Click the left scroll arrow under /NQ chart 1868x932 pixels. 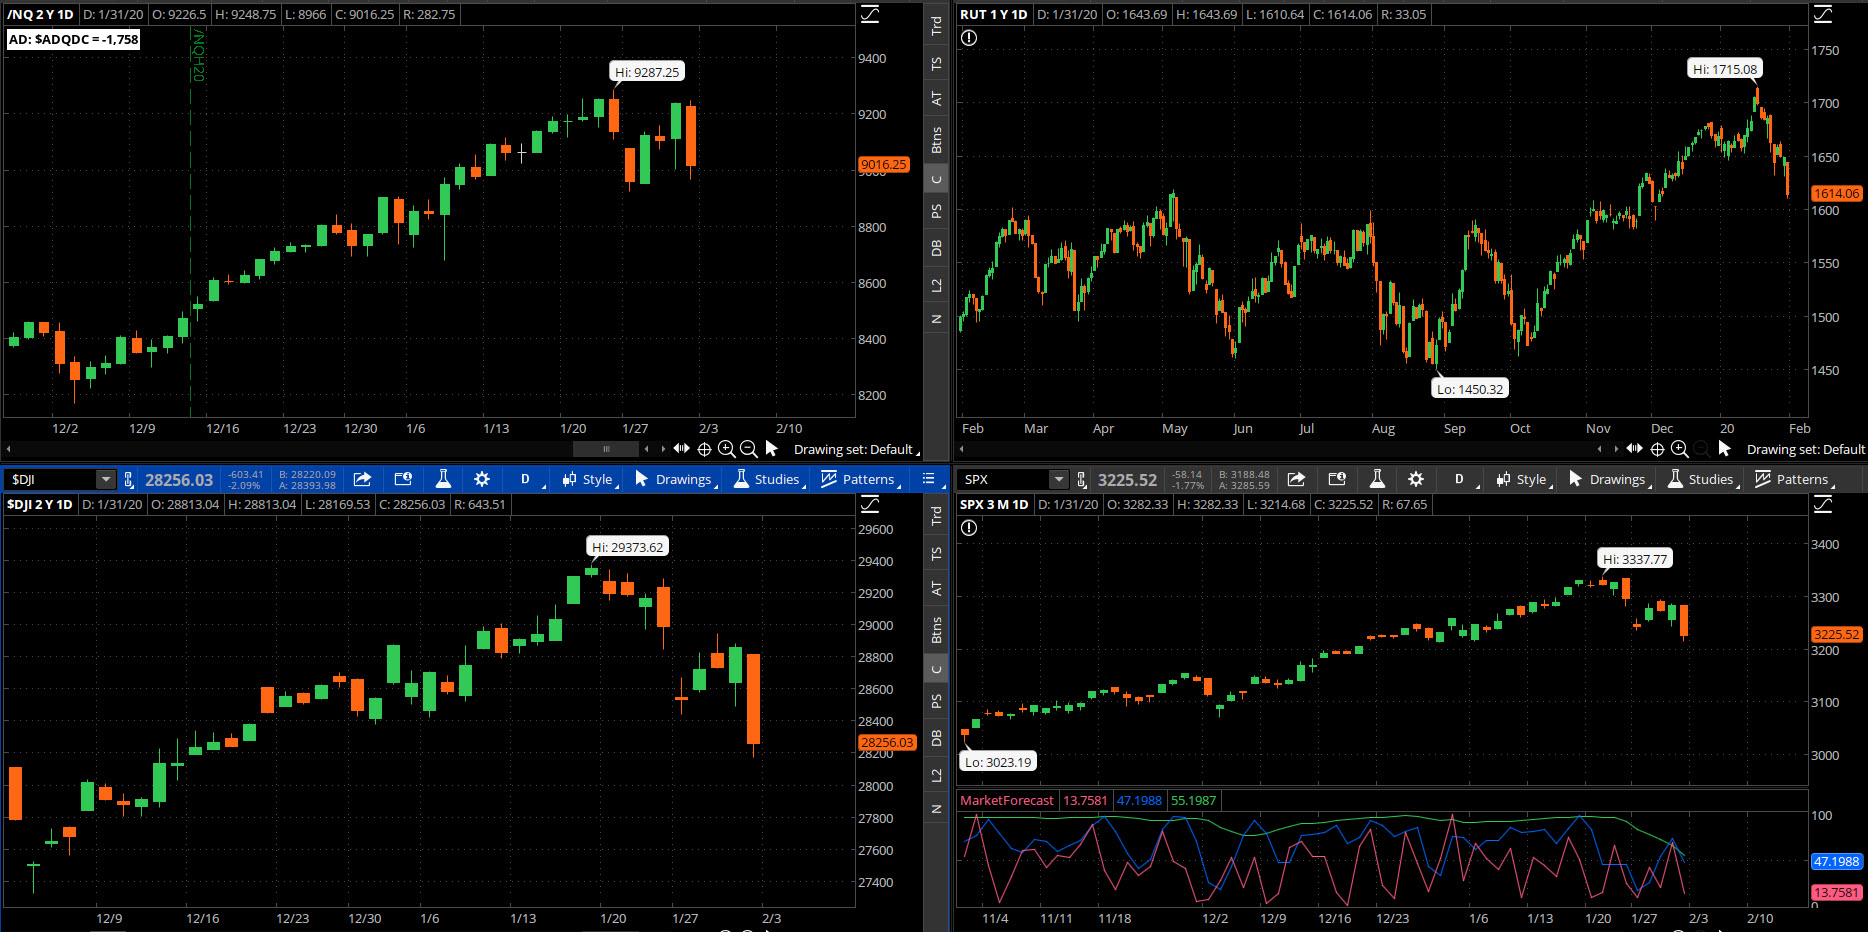click(x=9, y=449)
